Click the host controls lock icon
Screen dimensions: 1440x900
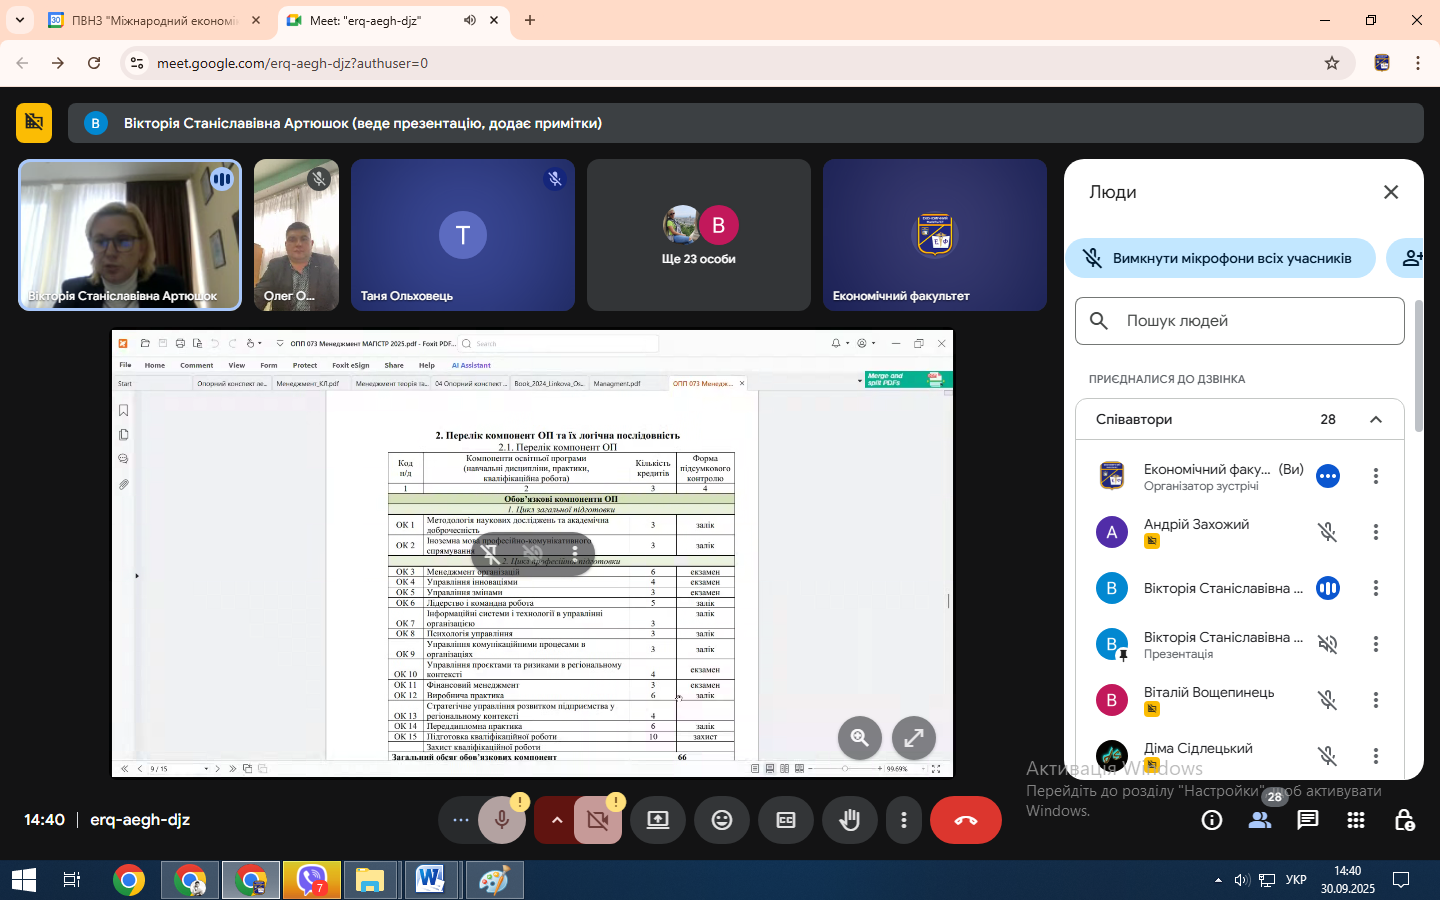tap(1404, 820)
